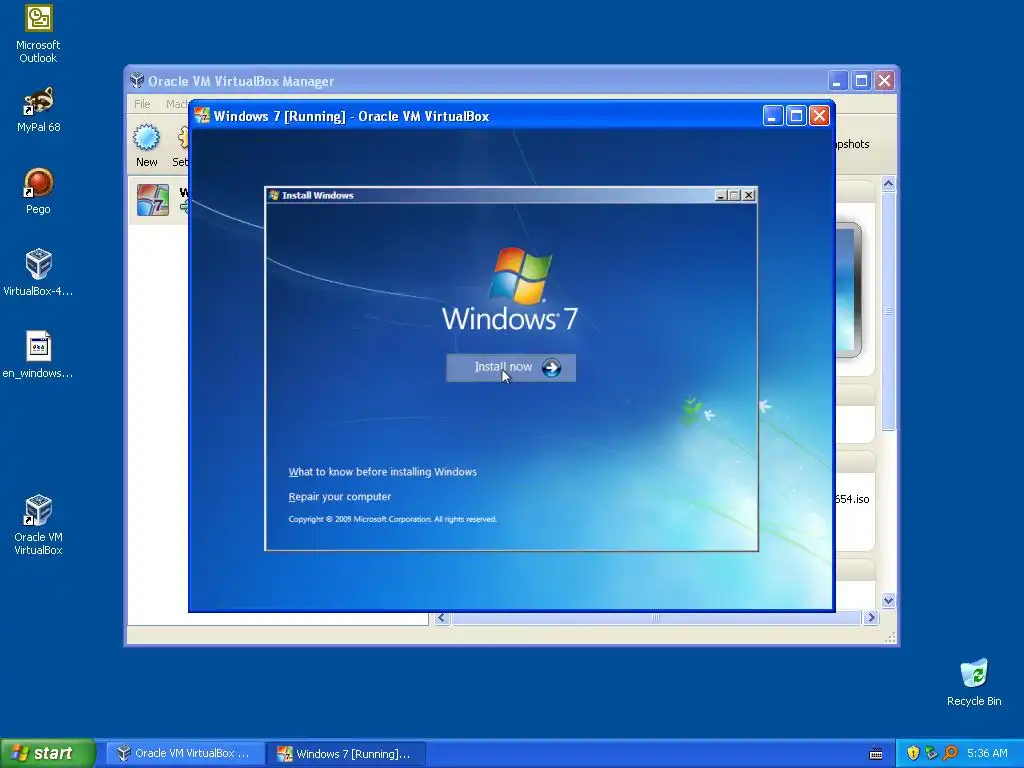
Task: Click the taskbar clock showing 5:36 AM
Action: coord(987,753)
